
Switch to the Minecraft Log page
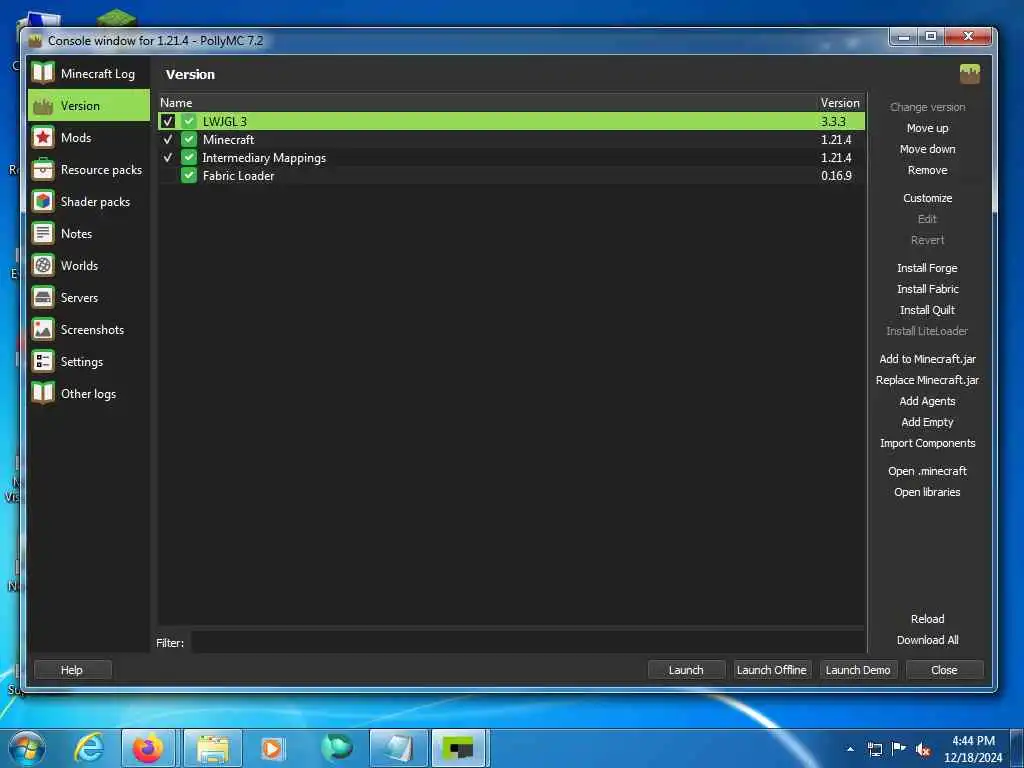(x=89, y=73)
